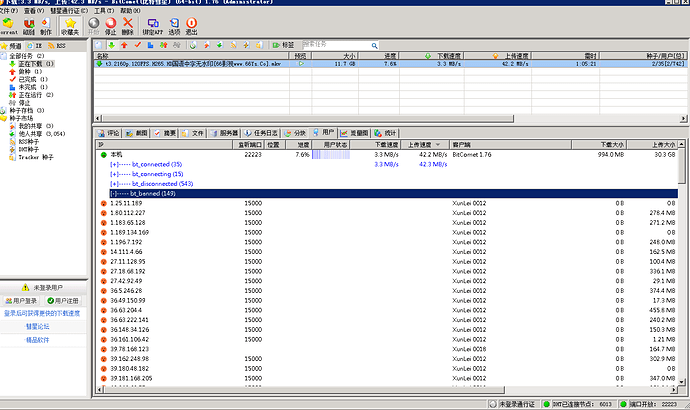This screenshot has width=690, height=410.
Task: Sort by 上传速度 column header arrow
Action: tap(438, 145)
